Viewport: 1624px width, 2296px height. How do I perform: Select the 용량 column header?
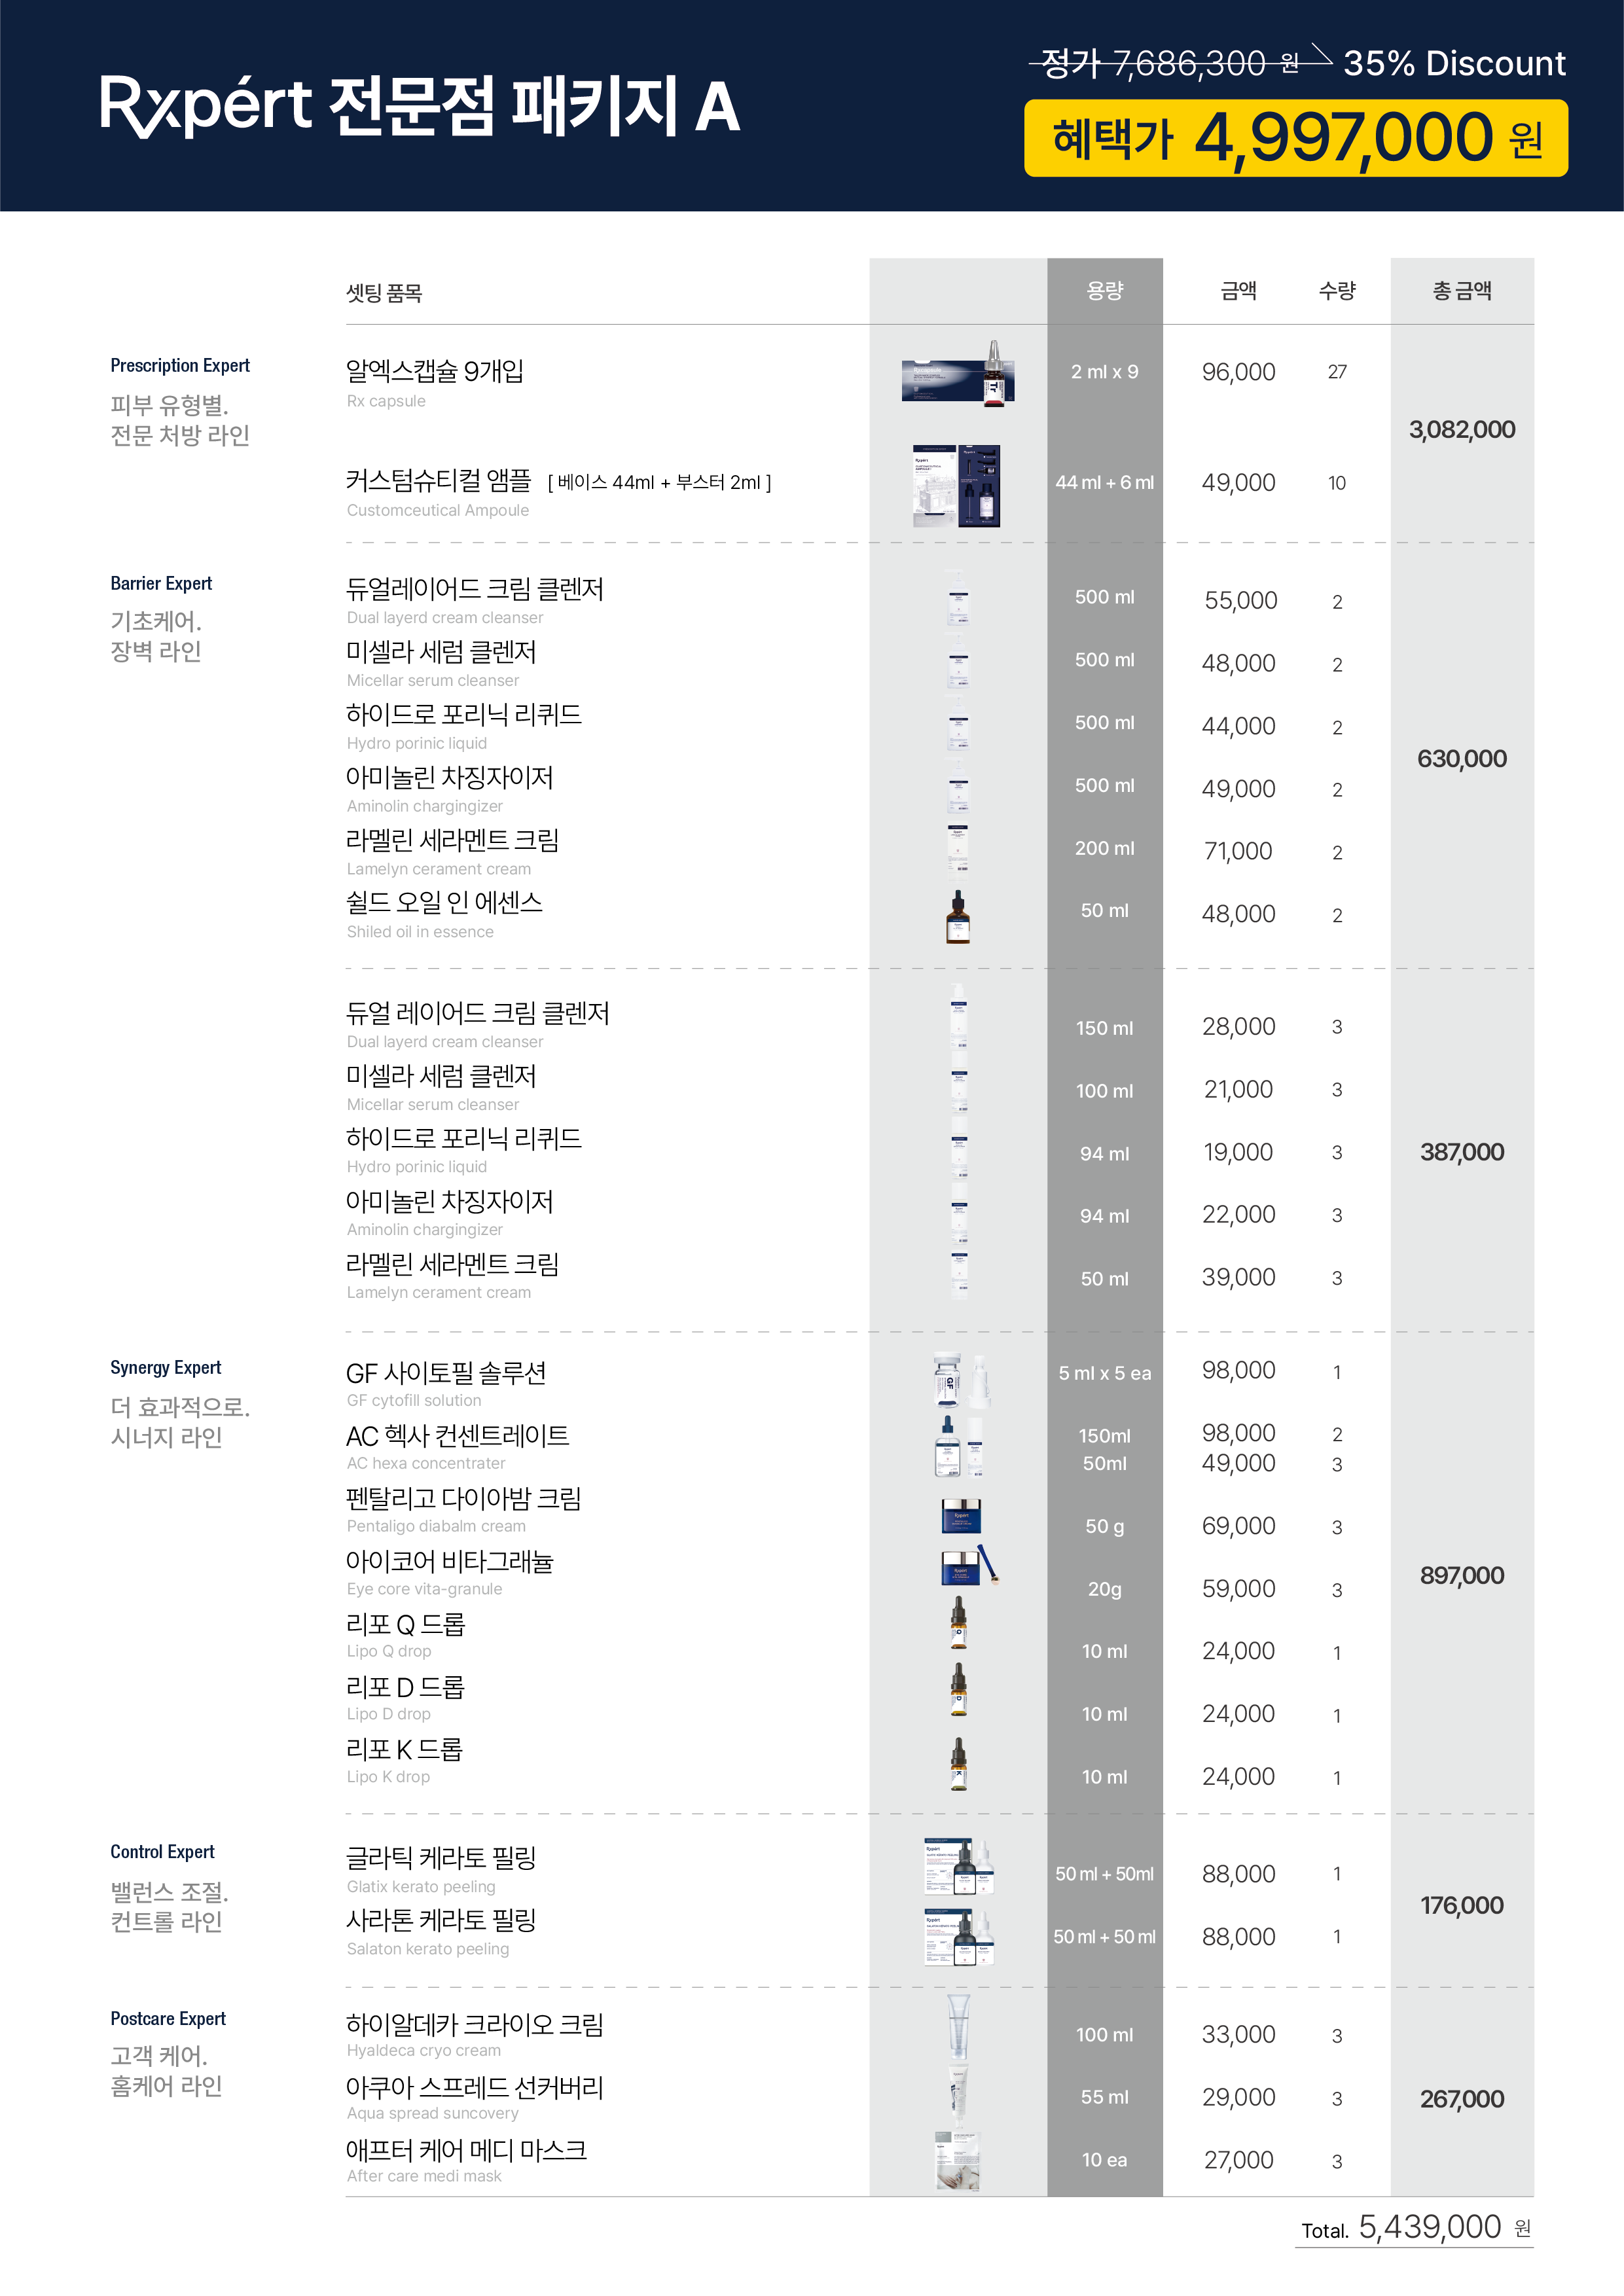click(x=1104, y=291)
